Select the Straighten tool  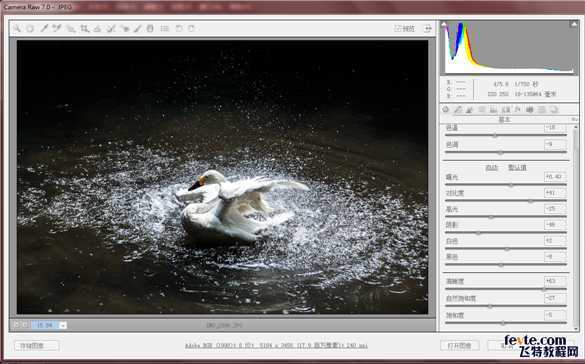[97, 28]
